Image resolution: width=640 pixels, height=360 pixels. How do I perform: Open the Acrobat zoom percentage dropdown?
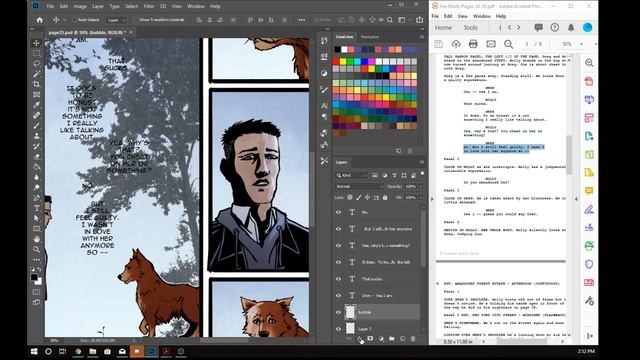(582, 44)
